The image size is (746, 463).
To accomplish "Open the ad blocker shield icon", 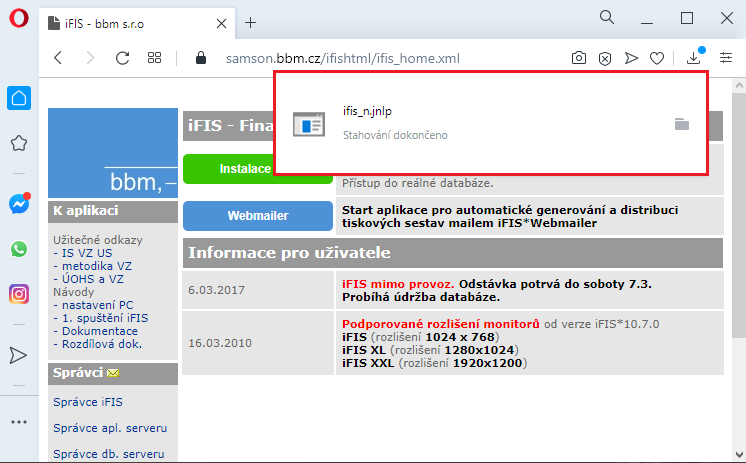I will point(605,59).
